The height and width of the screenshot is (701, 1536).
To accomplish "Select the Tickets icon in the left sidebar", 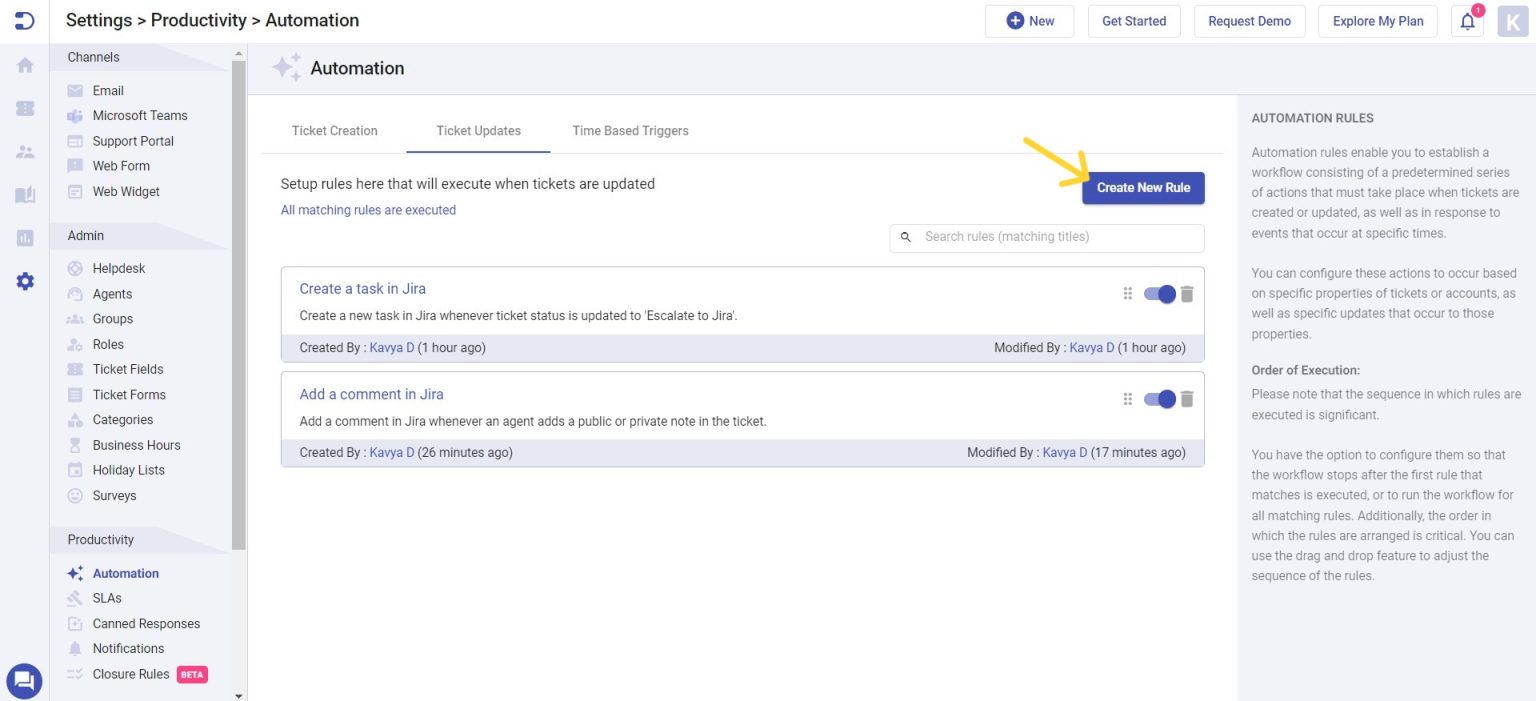I will 24,108.
